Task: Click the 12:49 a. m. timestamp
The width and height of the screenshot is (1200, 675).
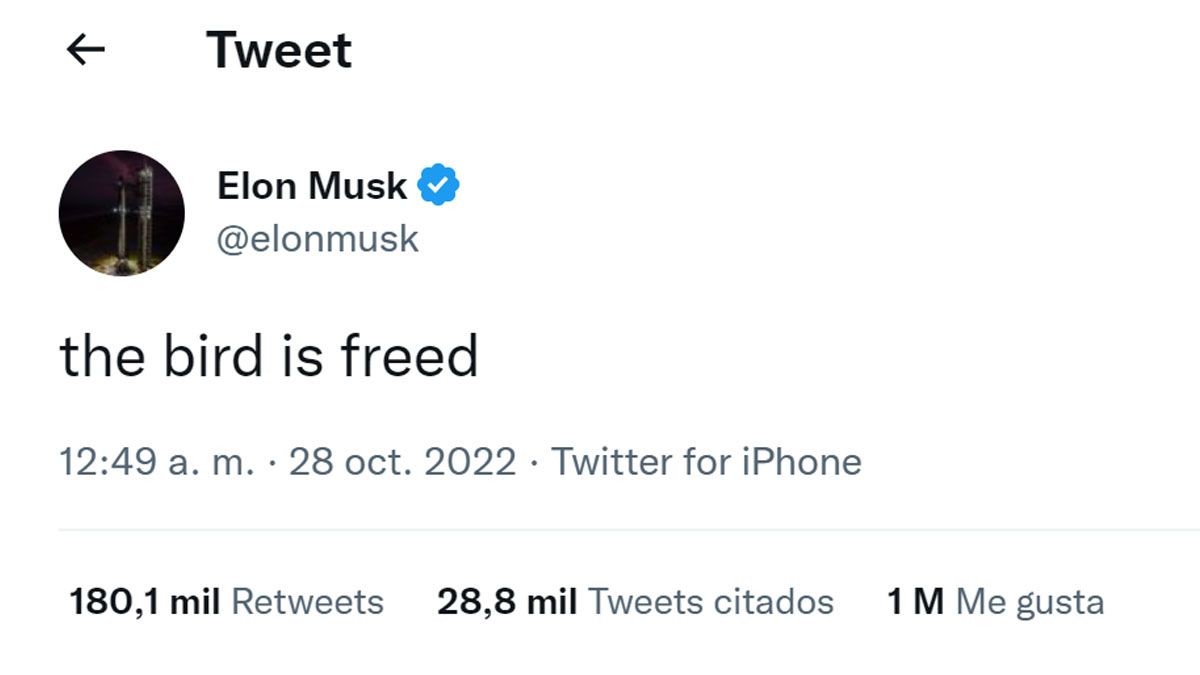Action: click(x=158, y=462)
